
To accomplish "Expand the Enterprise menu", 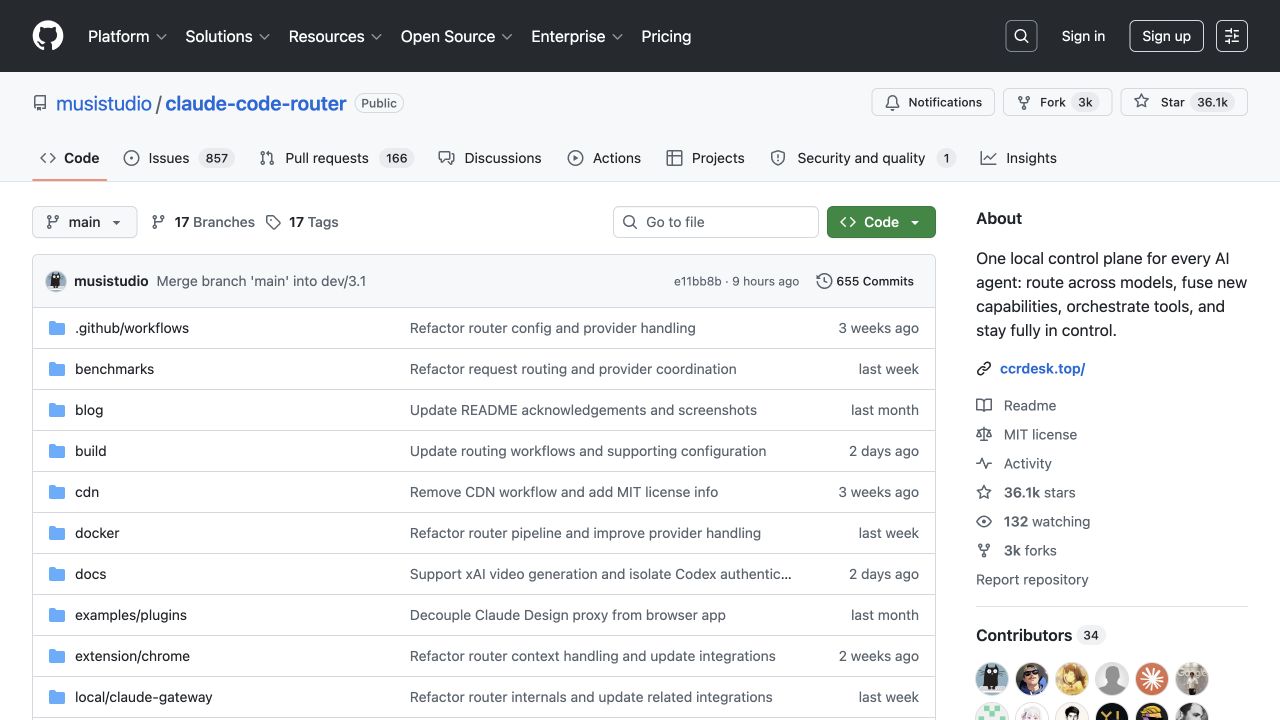I will 577,36.
